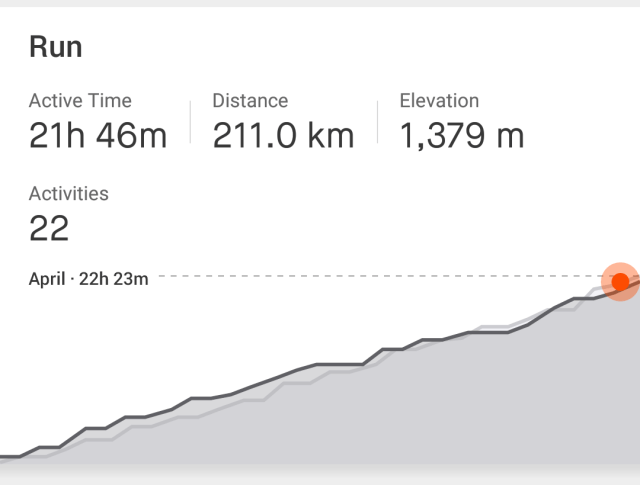Tap the 211.0 km distance value
The image size is (640, 485).
coord(283,135)
